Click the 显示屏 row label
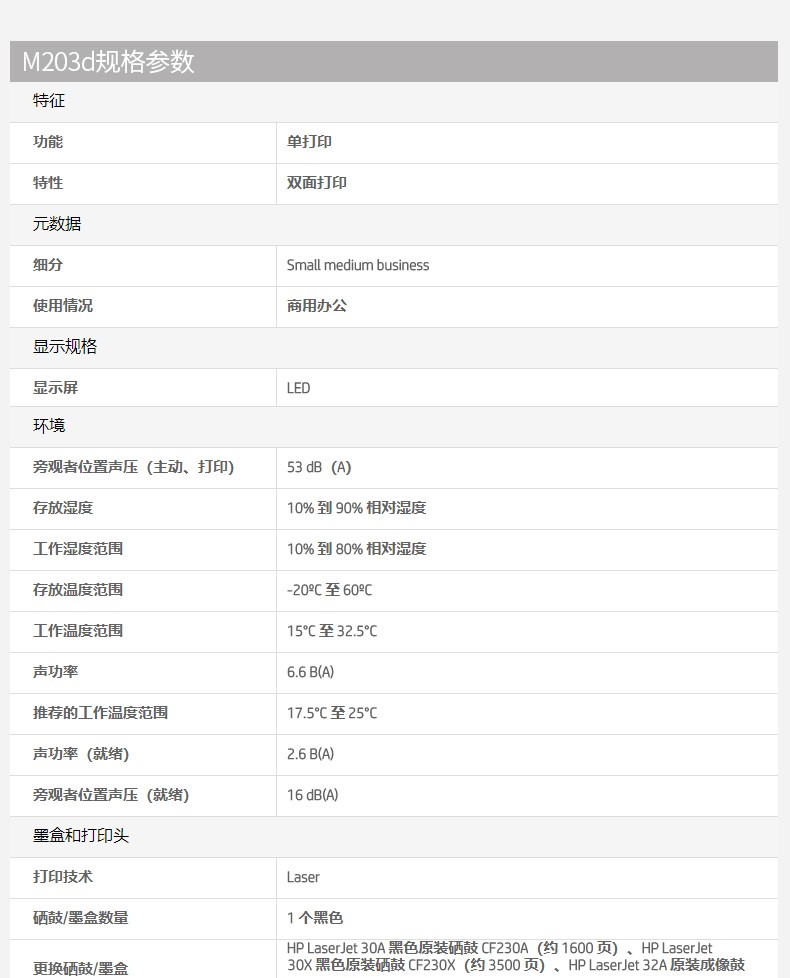Screen dimensions: 790x978 pos(55,388)
